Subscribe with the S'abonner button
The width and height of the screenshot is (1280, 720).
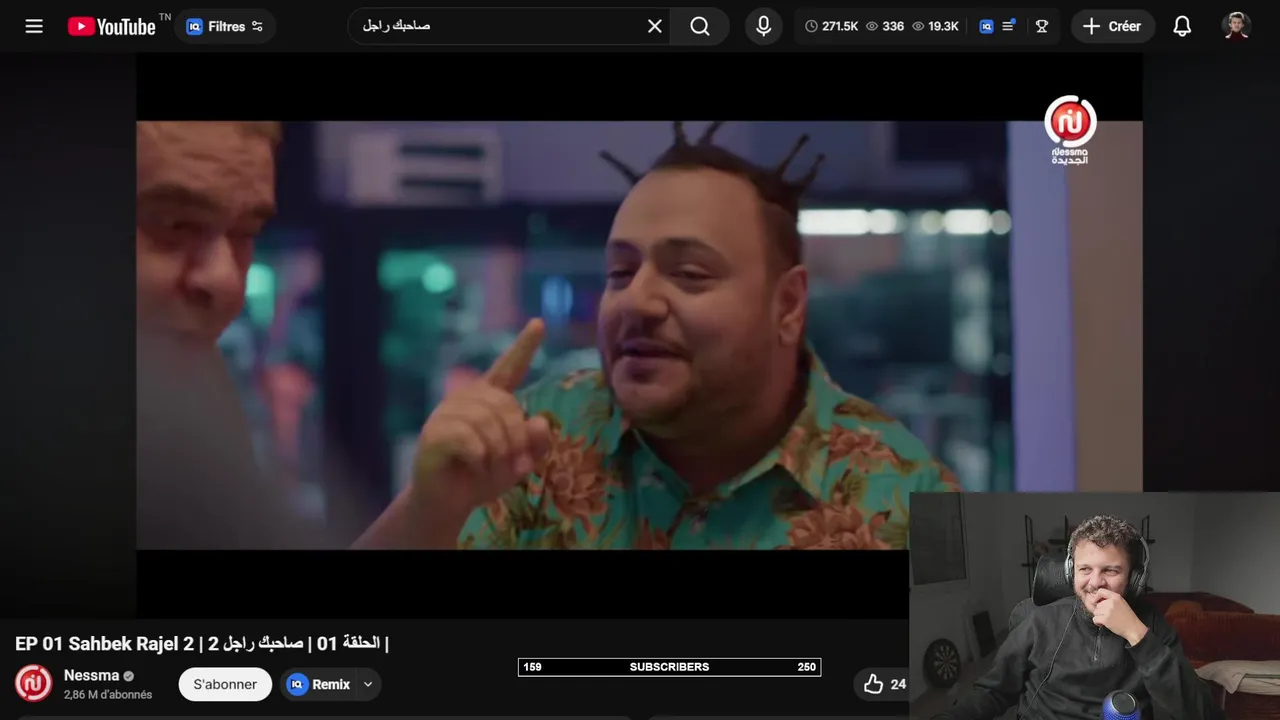coord(225,684)
